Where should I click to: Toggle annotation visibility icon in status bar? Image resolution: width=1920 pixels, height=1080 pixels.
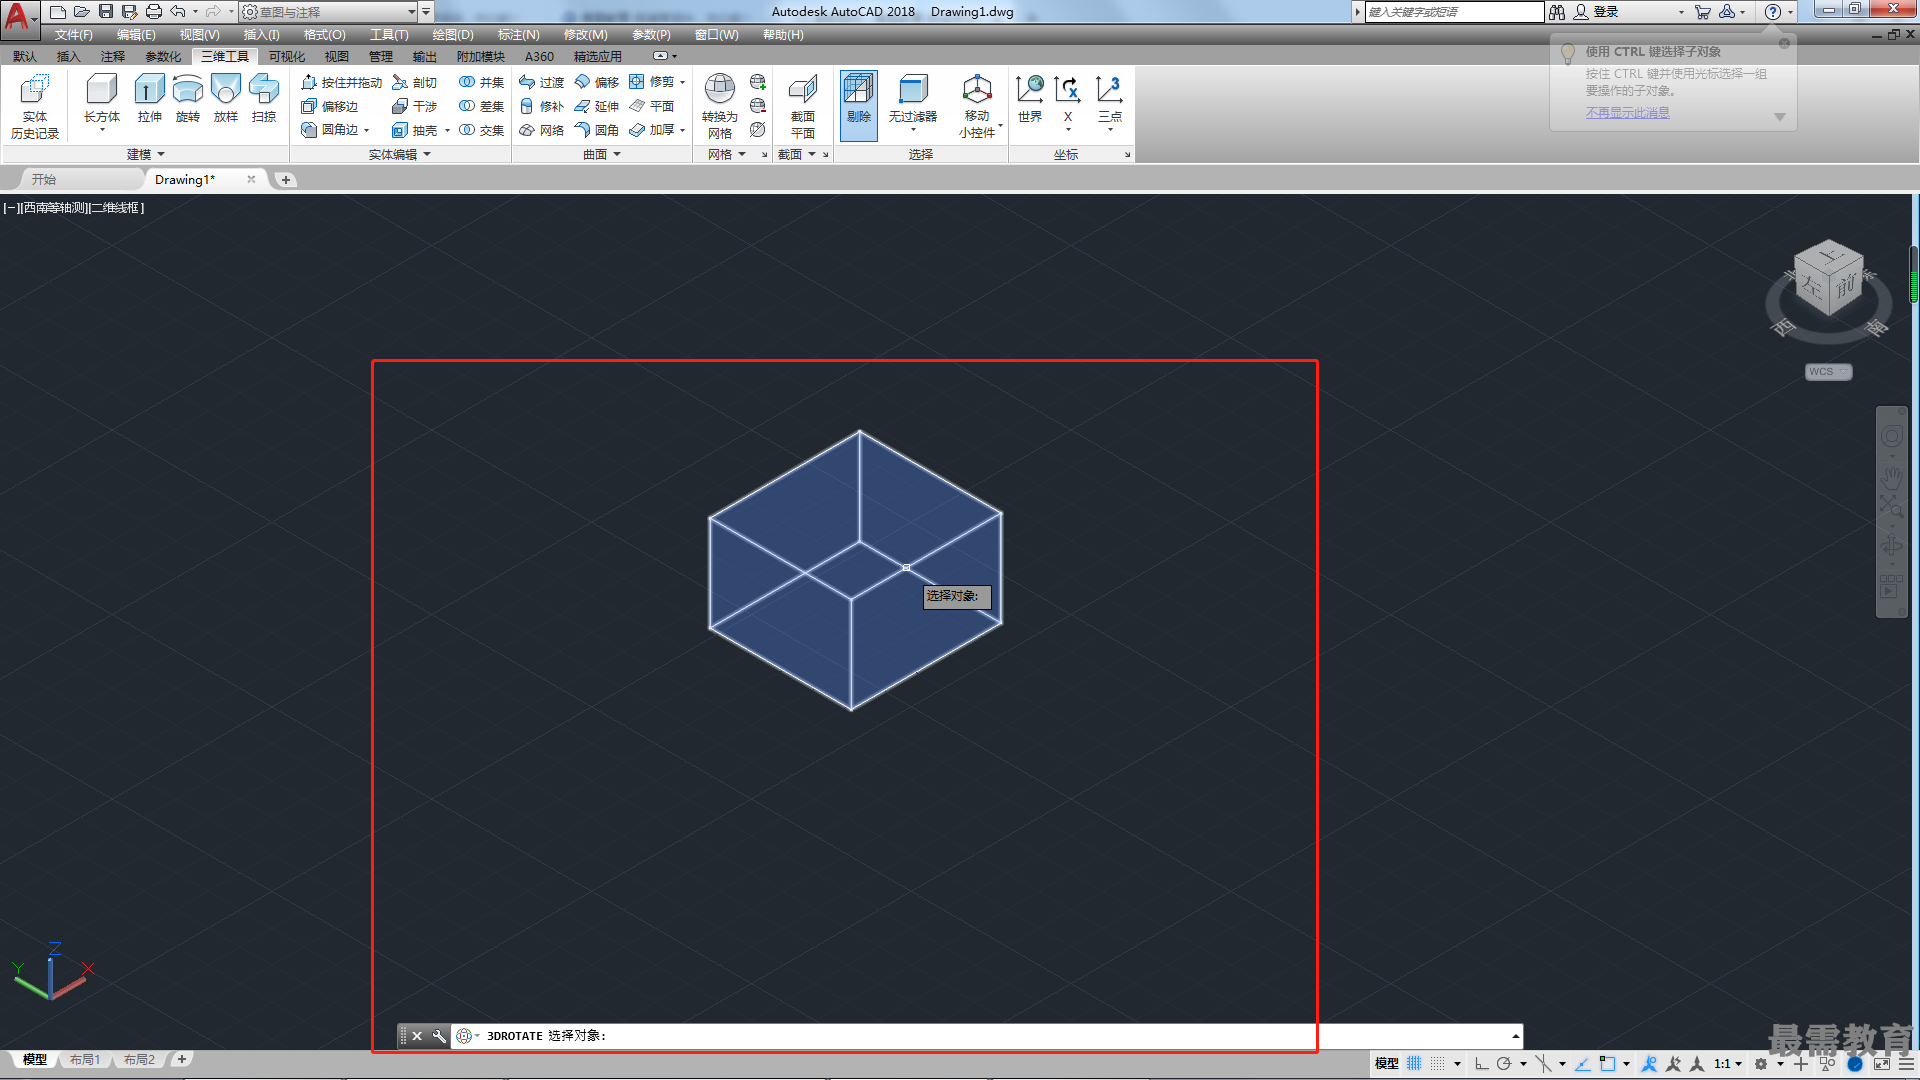1650,1064
